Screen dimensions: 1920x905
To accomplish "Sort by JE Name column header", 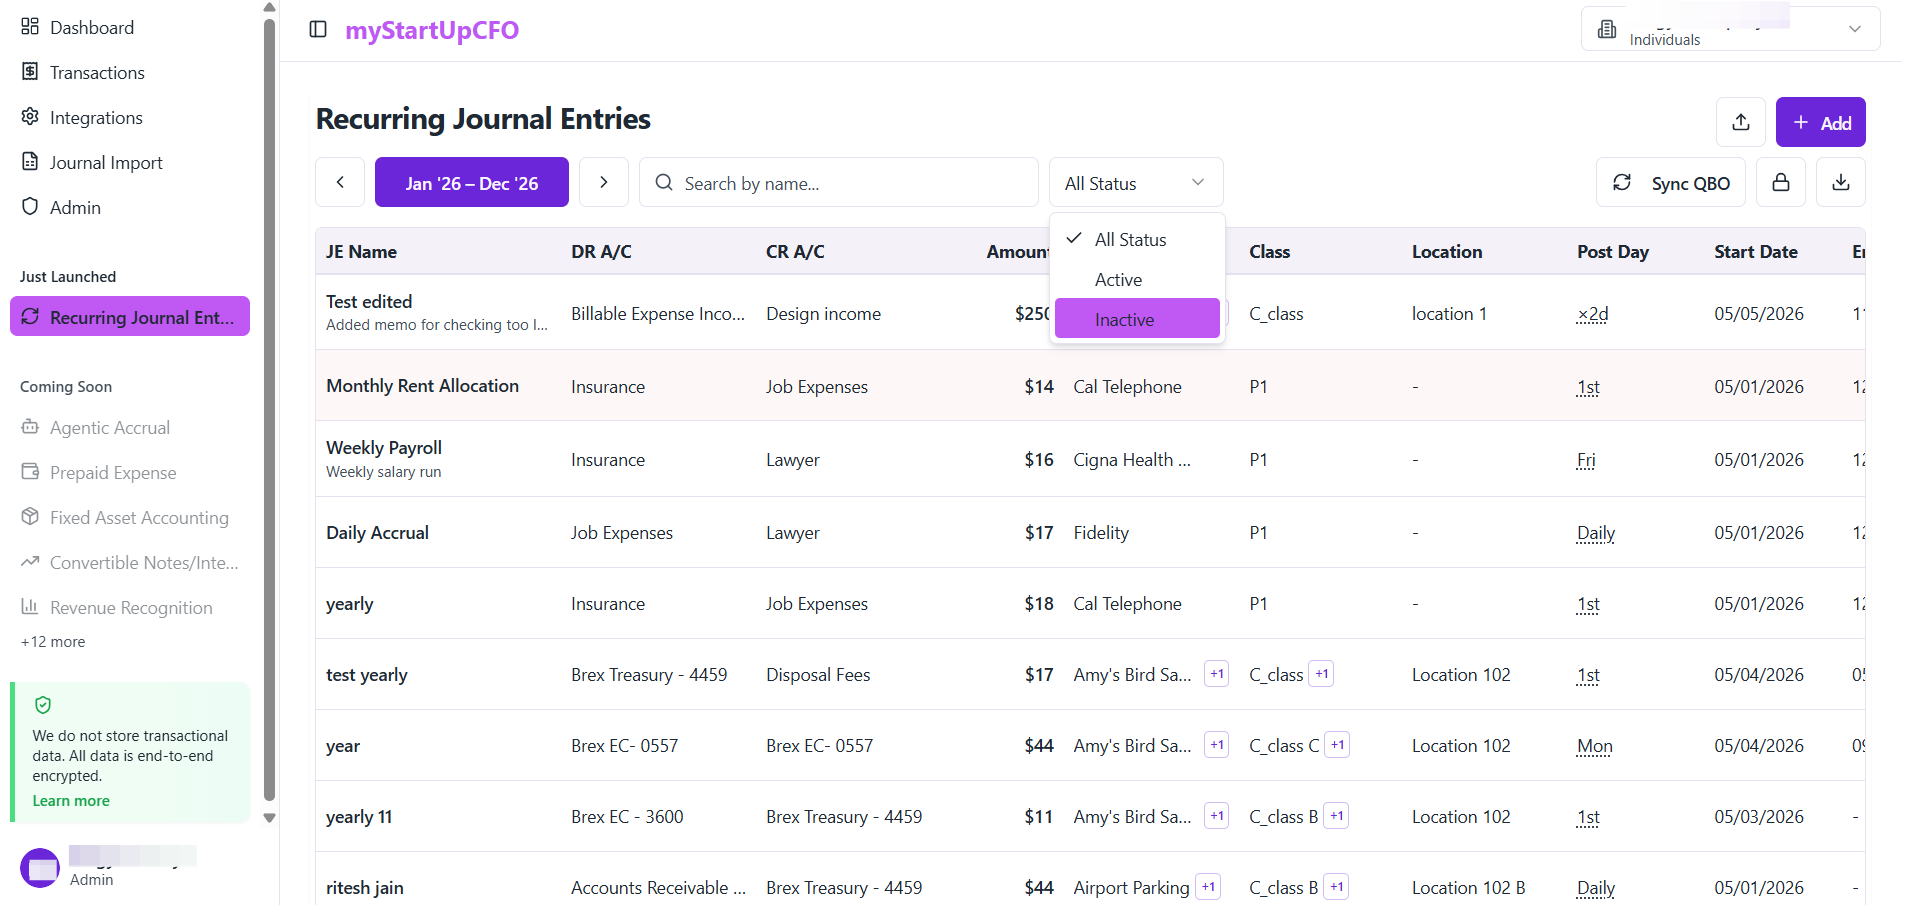I will tap(361, 252).
